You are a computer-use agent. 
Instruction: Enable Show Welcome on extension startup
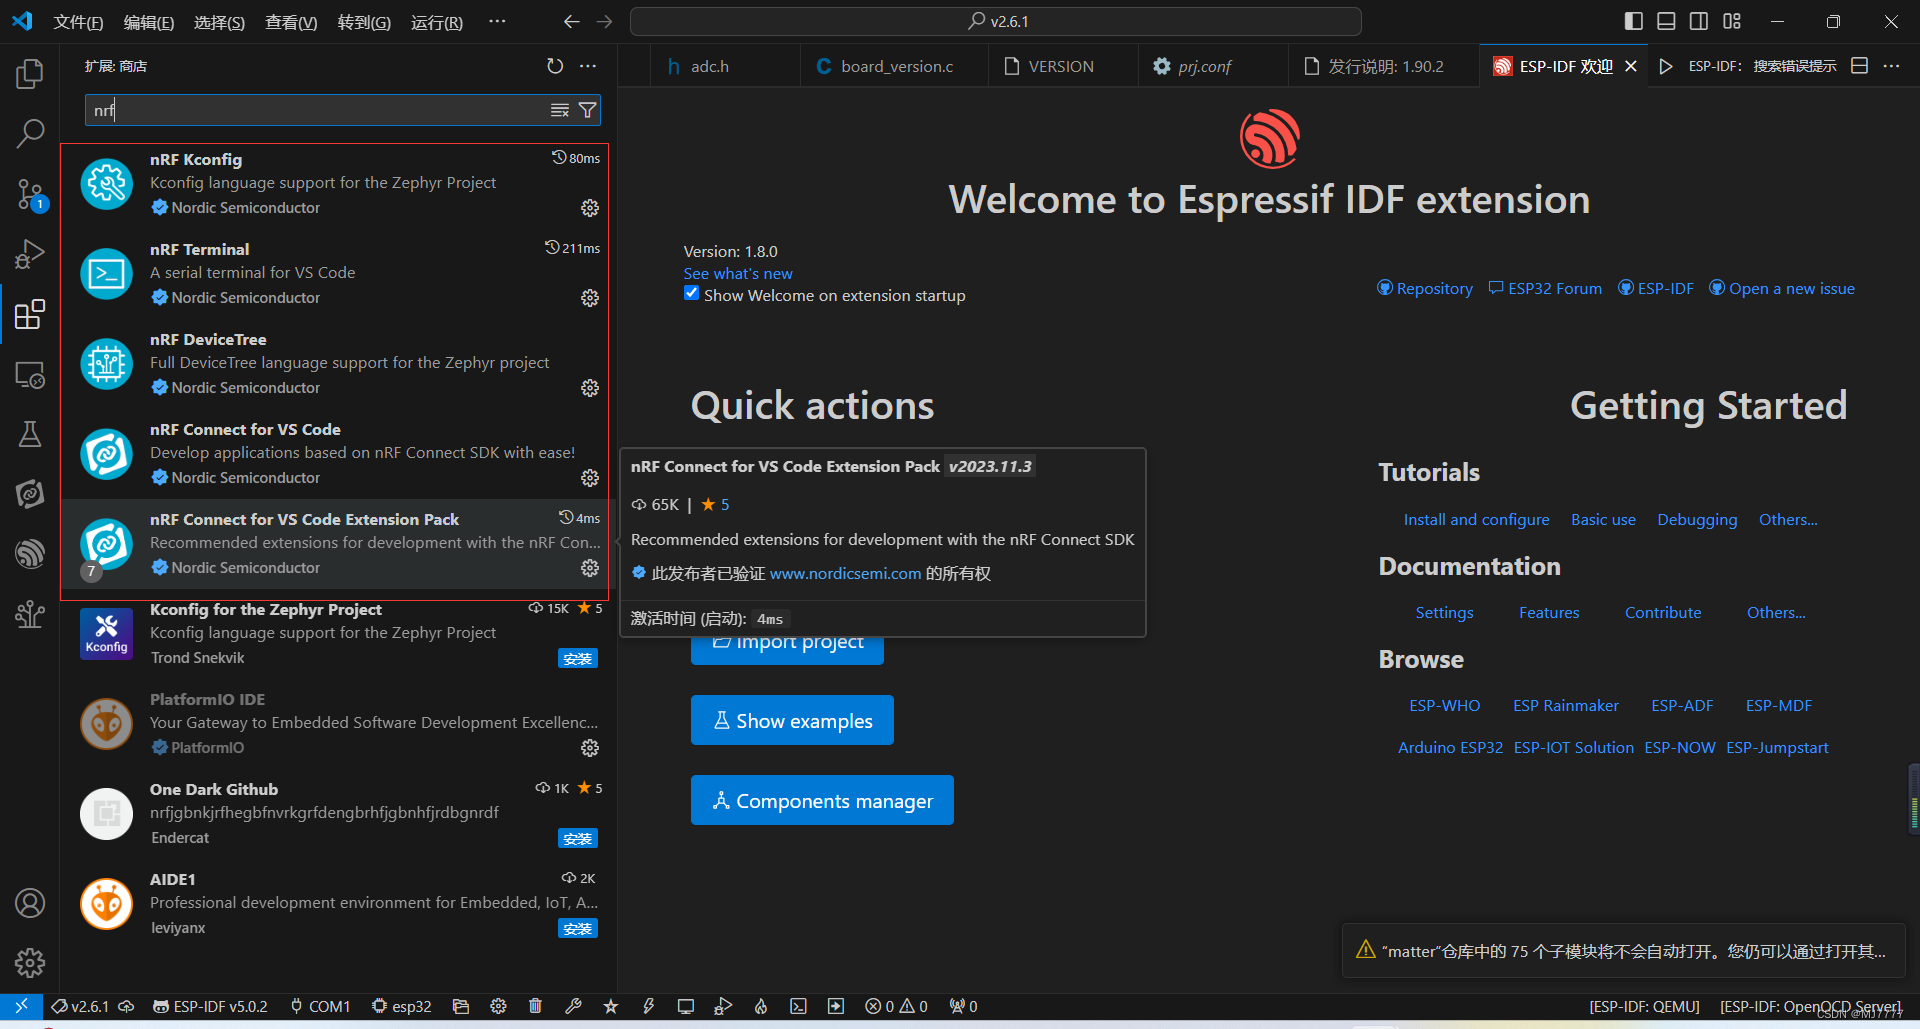pos(691,293)
